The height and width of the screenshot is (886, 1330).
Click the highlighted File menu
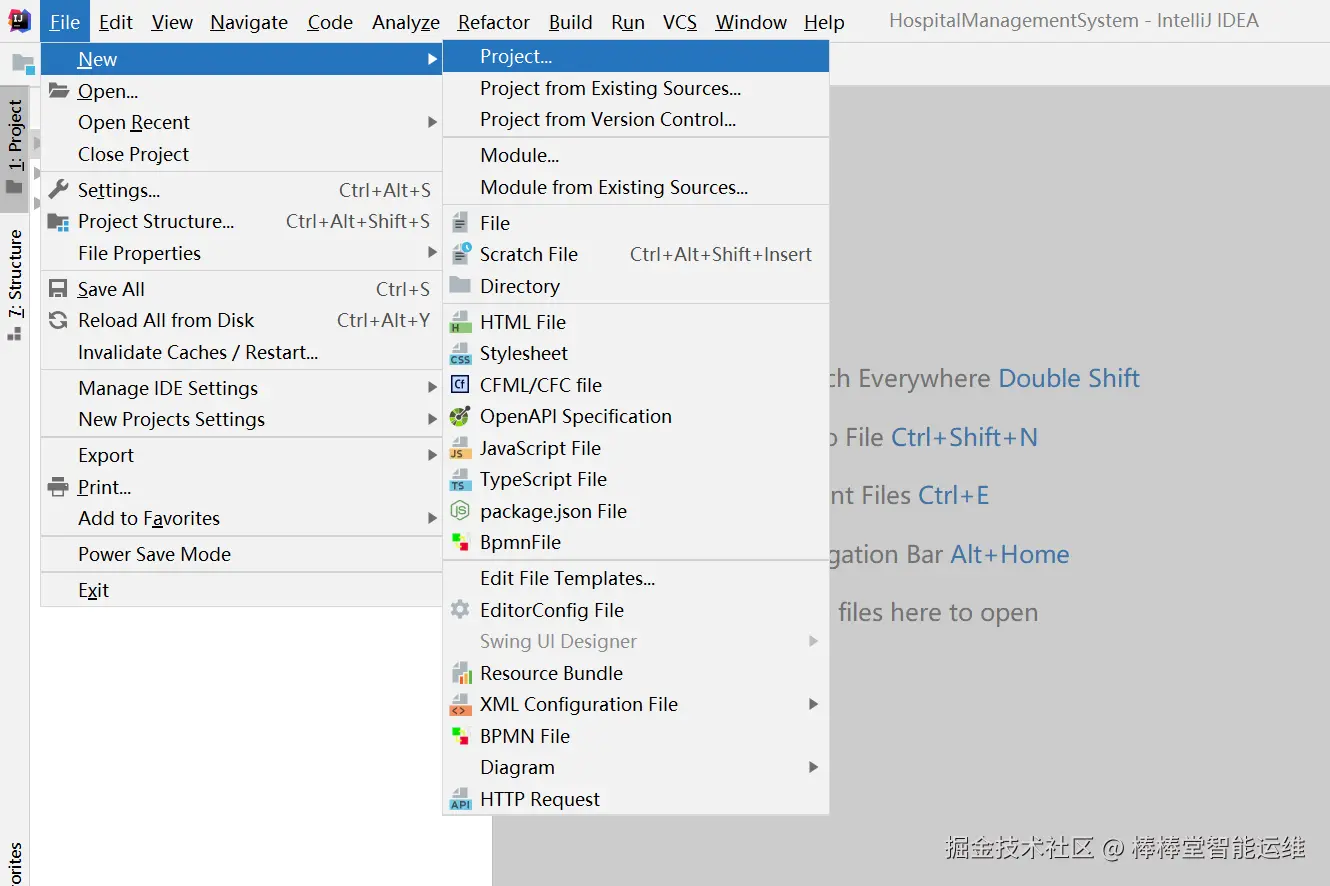65,22
